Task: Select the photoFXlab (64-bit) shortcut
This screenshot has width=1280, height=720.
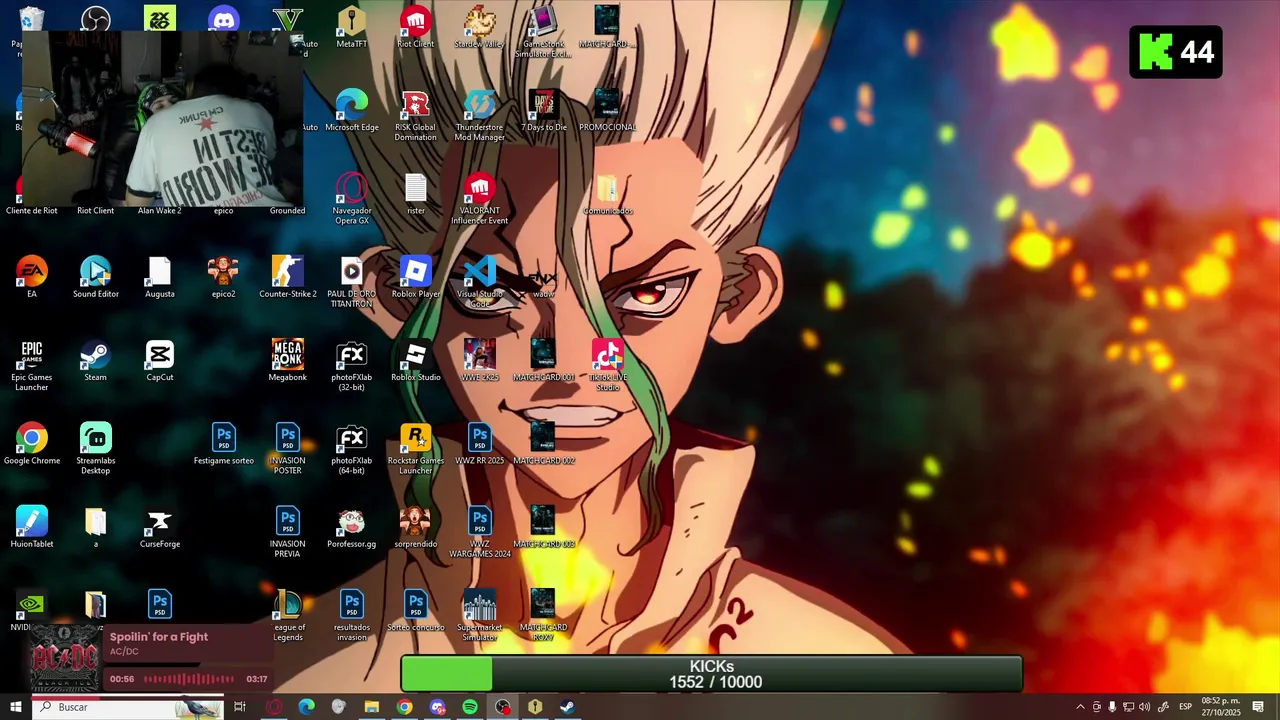Action: click(351, 448)
